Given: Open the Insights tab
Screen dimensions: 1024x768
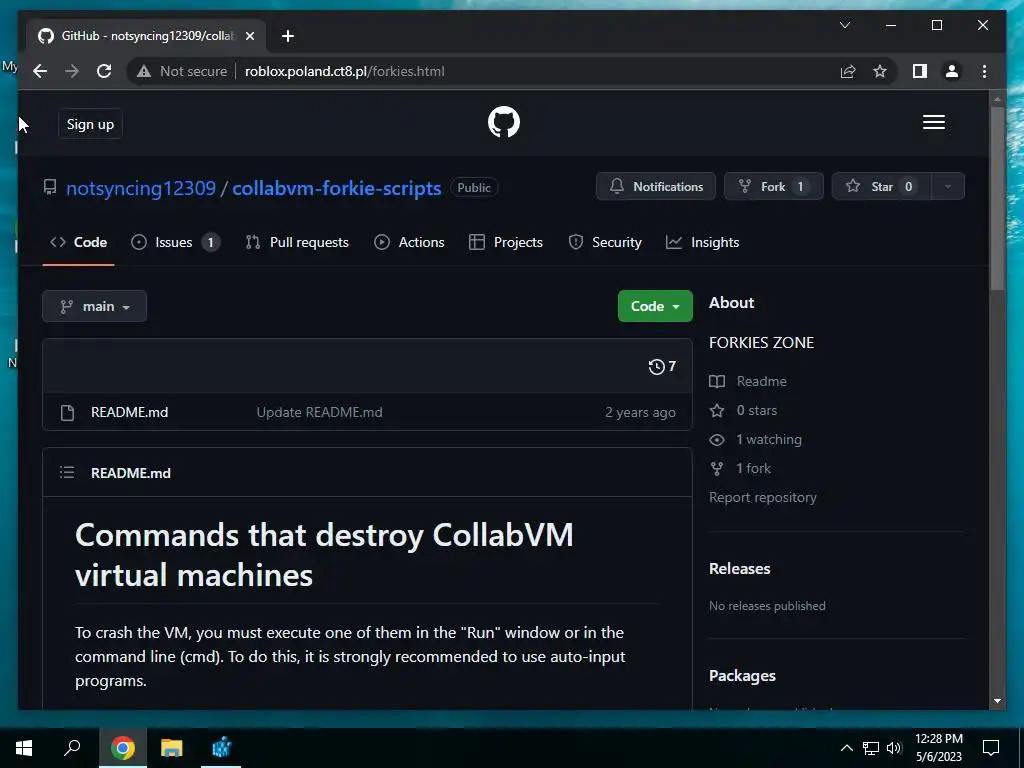Looking at the screenshot, I should [x=703, y=242].
